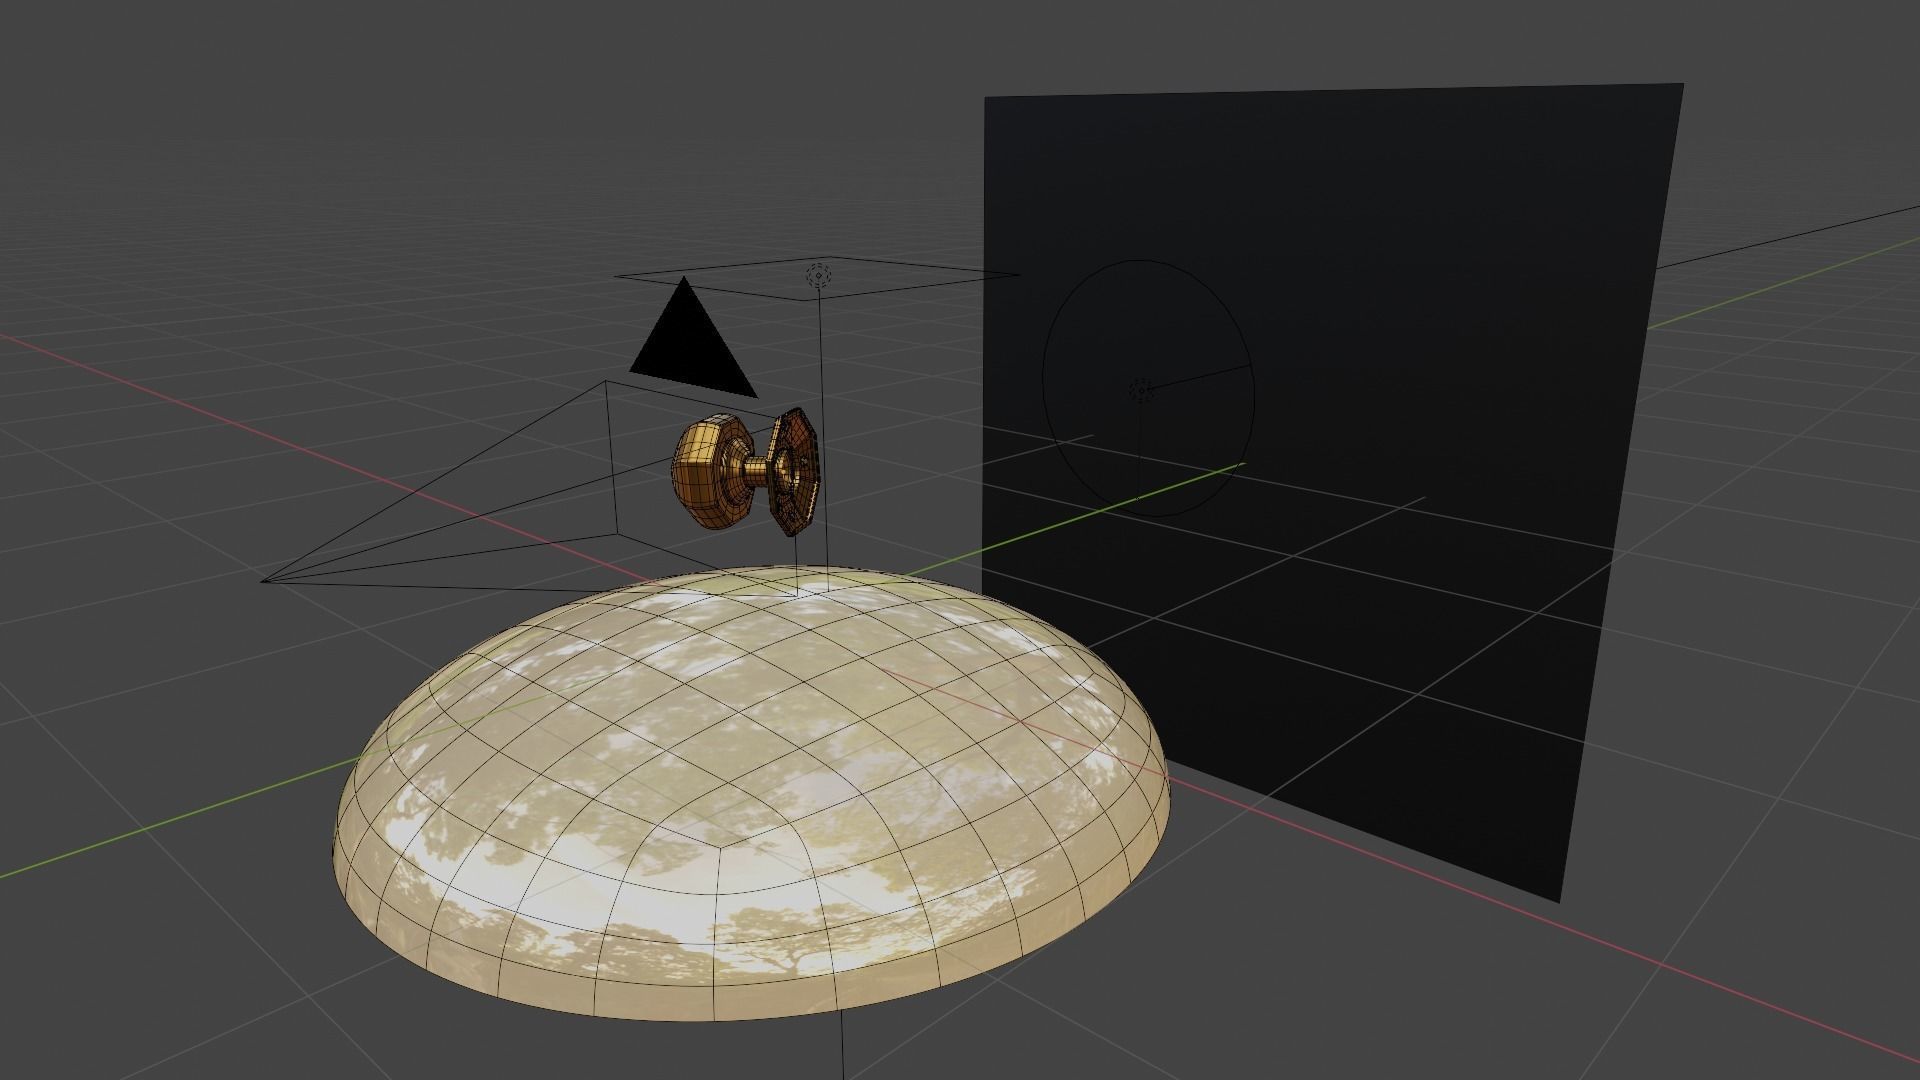The image size is (1920, 1080).
Task: Click the bottom-right corner of dark plane
Action: tap(1558, 898)
